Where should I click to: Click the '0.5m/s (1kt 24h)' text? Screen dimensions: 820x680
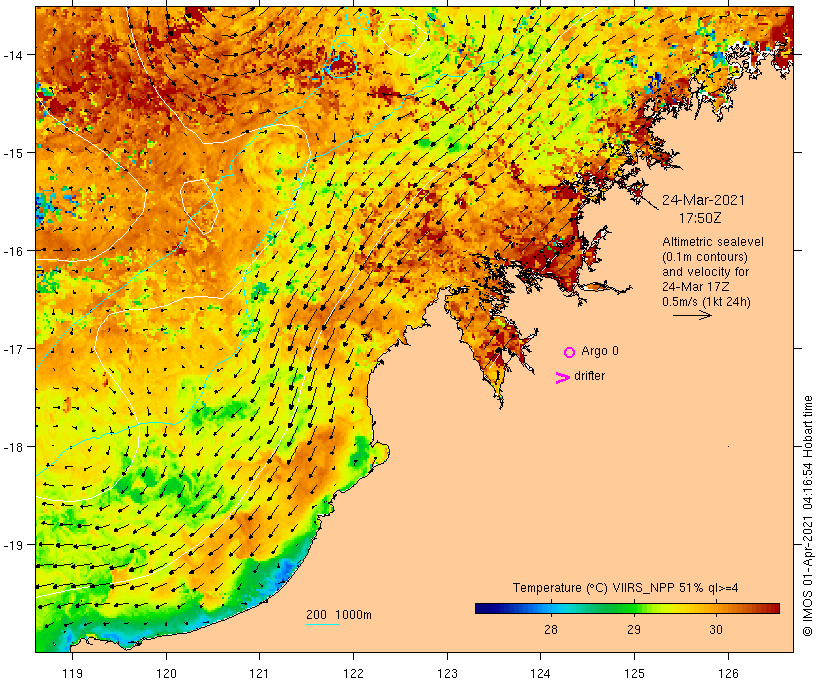pyautogui.click(x=706, y=302)
